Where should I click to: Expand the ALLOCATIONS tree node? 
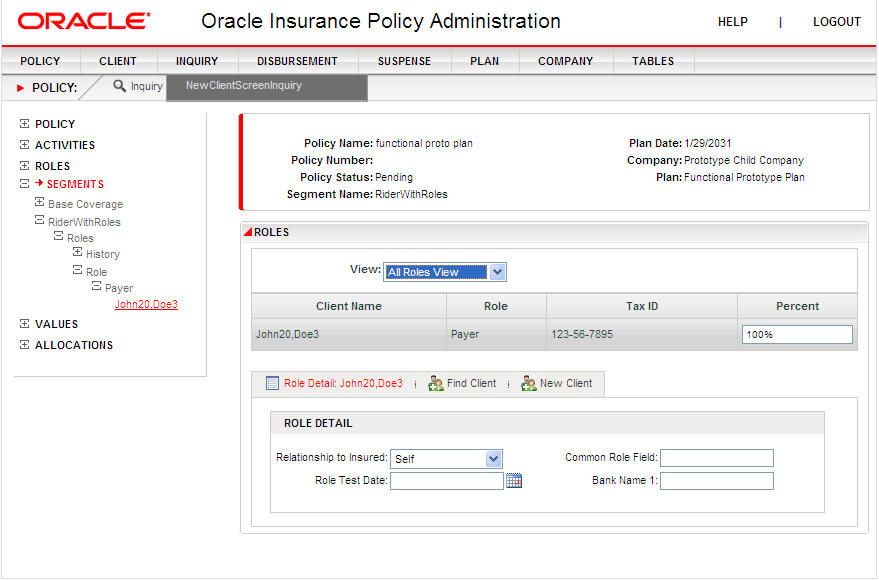coord(24,345)
